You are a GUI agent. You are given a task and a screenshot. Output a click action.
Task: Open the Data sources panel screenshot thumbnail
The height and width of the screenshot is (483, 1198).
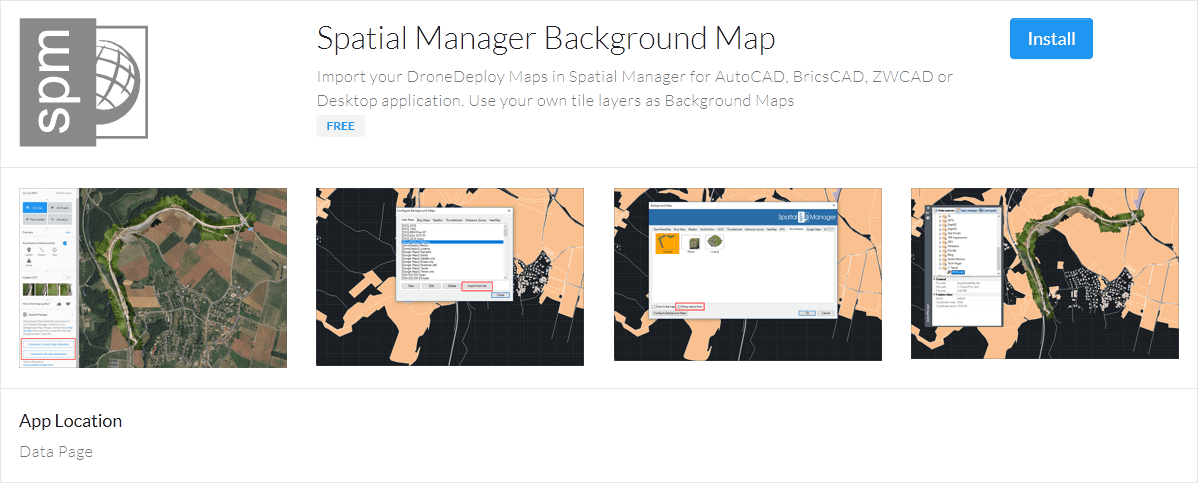point(1045,274)
